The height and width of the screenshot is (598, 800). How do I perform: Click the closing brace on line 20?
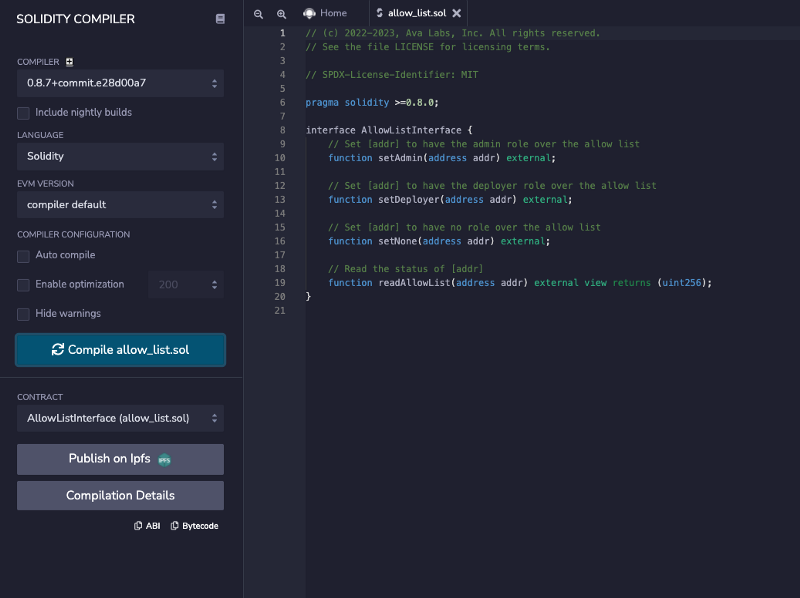(x=308, y=296)
